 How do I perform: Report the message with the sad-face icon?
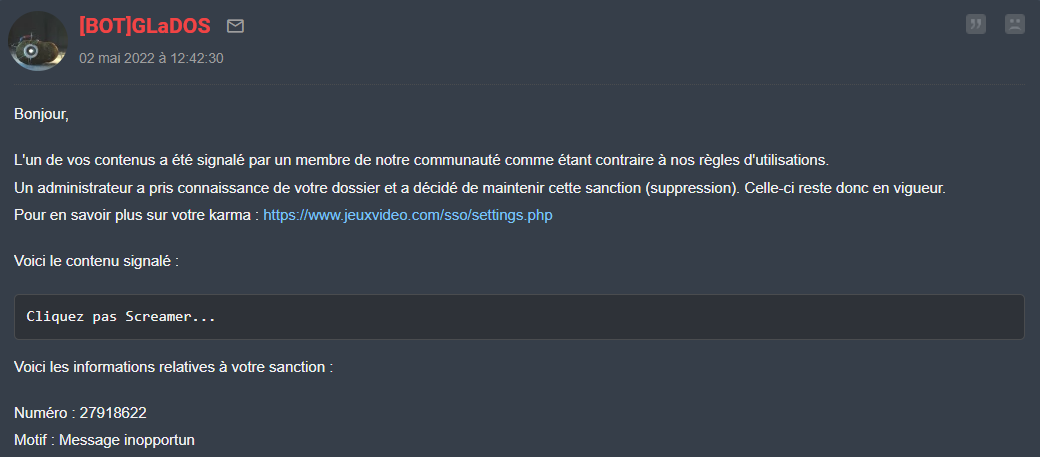(x=1014, y=25)
